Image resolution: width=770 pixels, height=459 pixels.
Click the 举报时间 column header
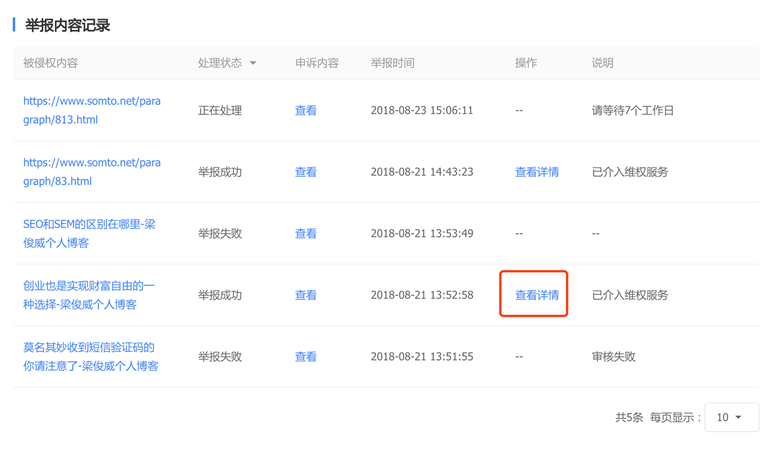pos(392,63)
